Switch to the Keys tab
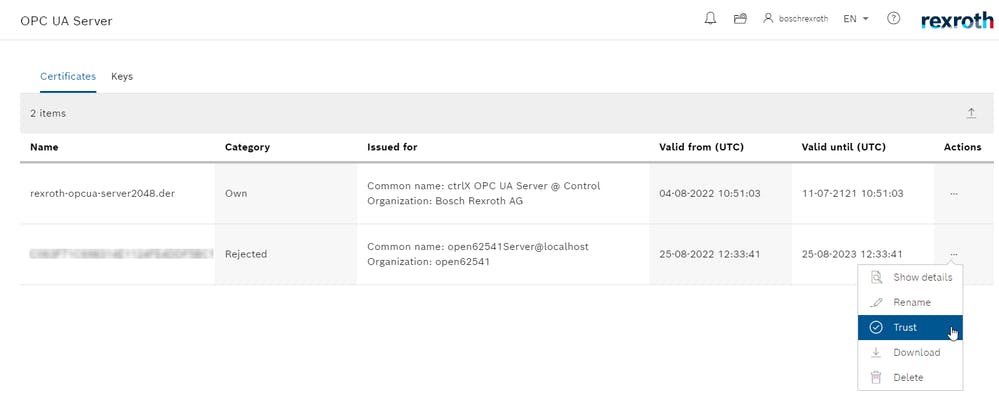This screenshot has height=396, width=999. [122, 76]
